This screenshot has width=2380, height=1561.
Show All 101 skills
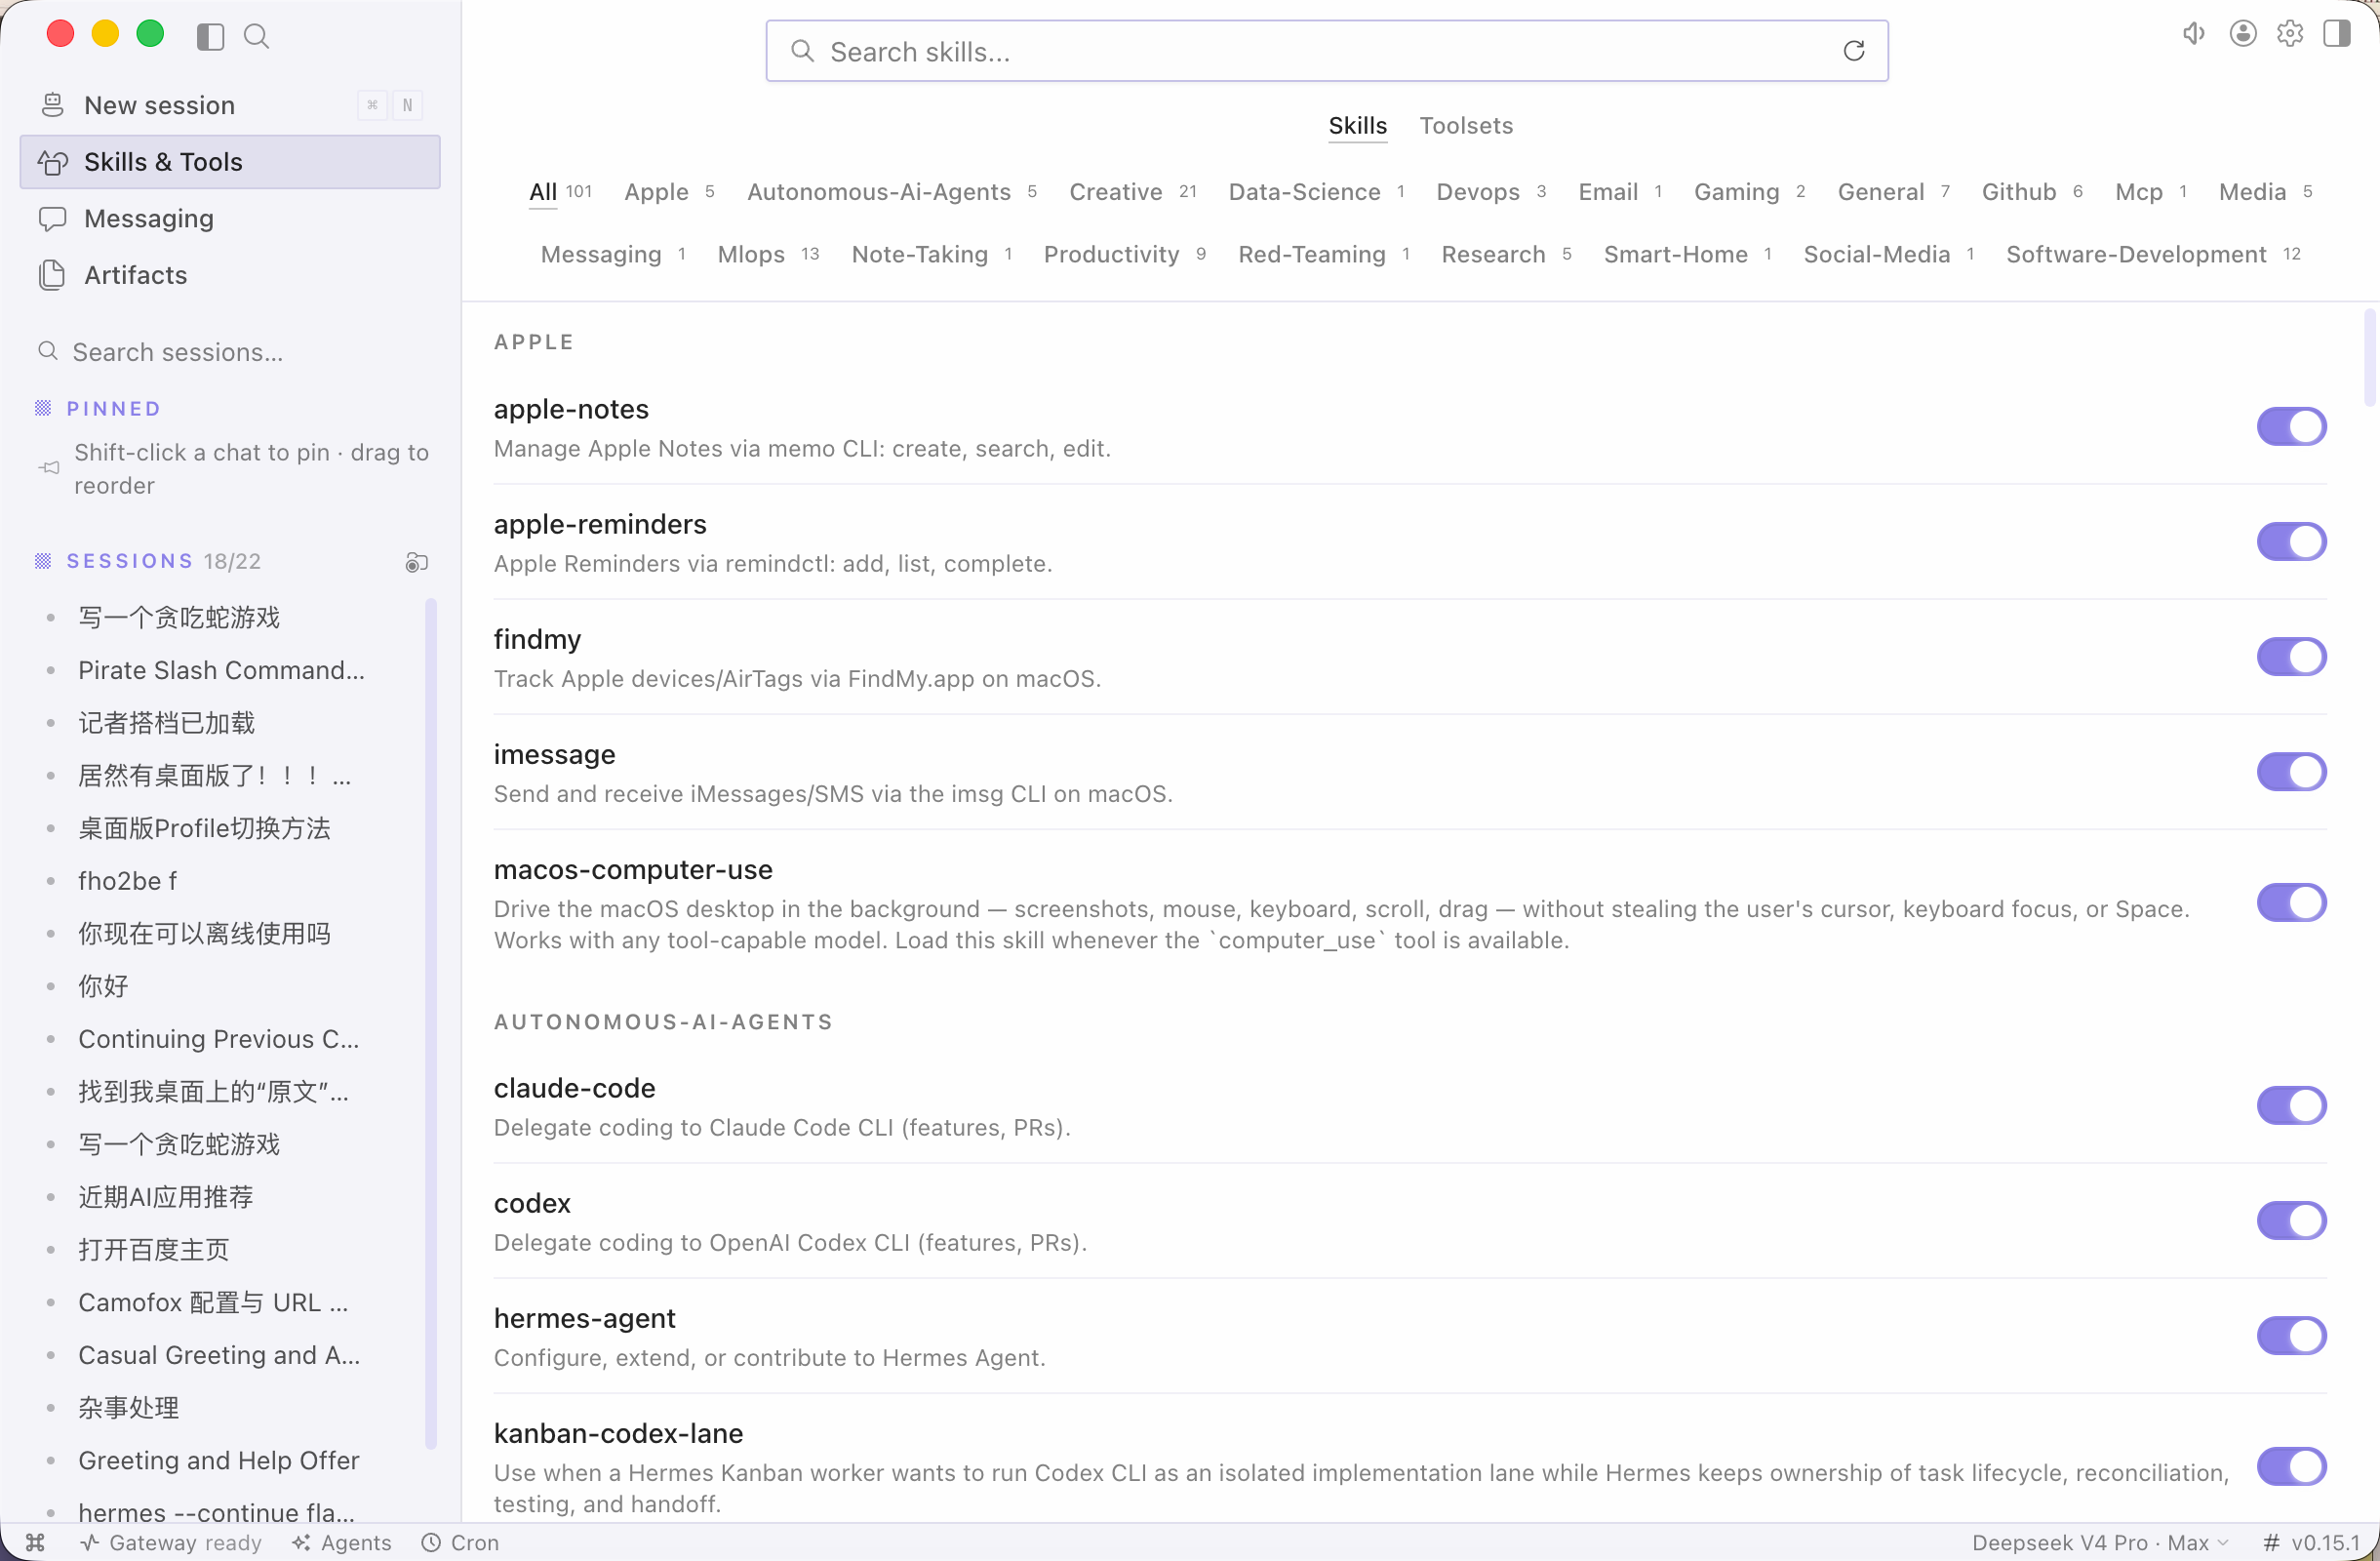[560, 192]
